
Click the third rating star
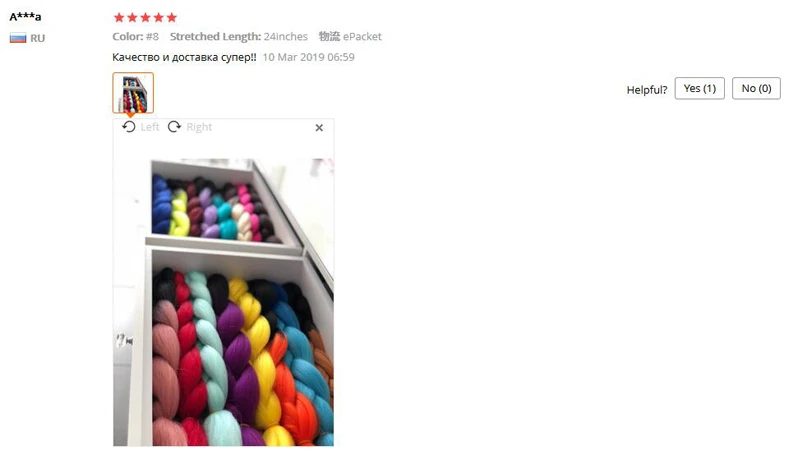pyautogui.click(x=145, y=18)
